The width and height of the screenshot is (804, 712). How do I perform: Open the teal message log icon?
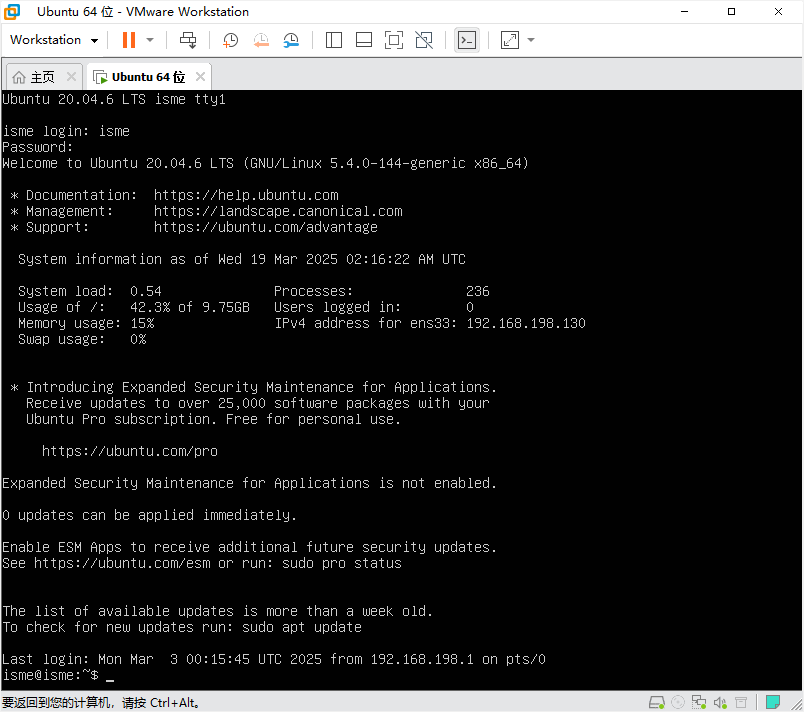pos(773,702)
